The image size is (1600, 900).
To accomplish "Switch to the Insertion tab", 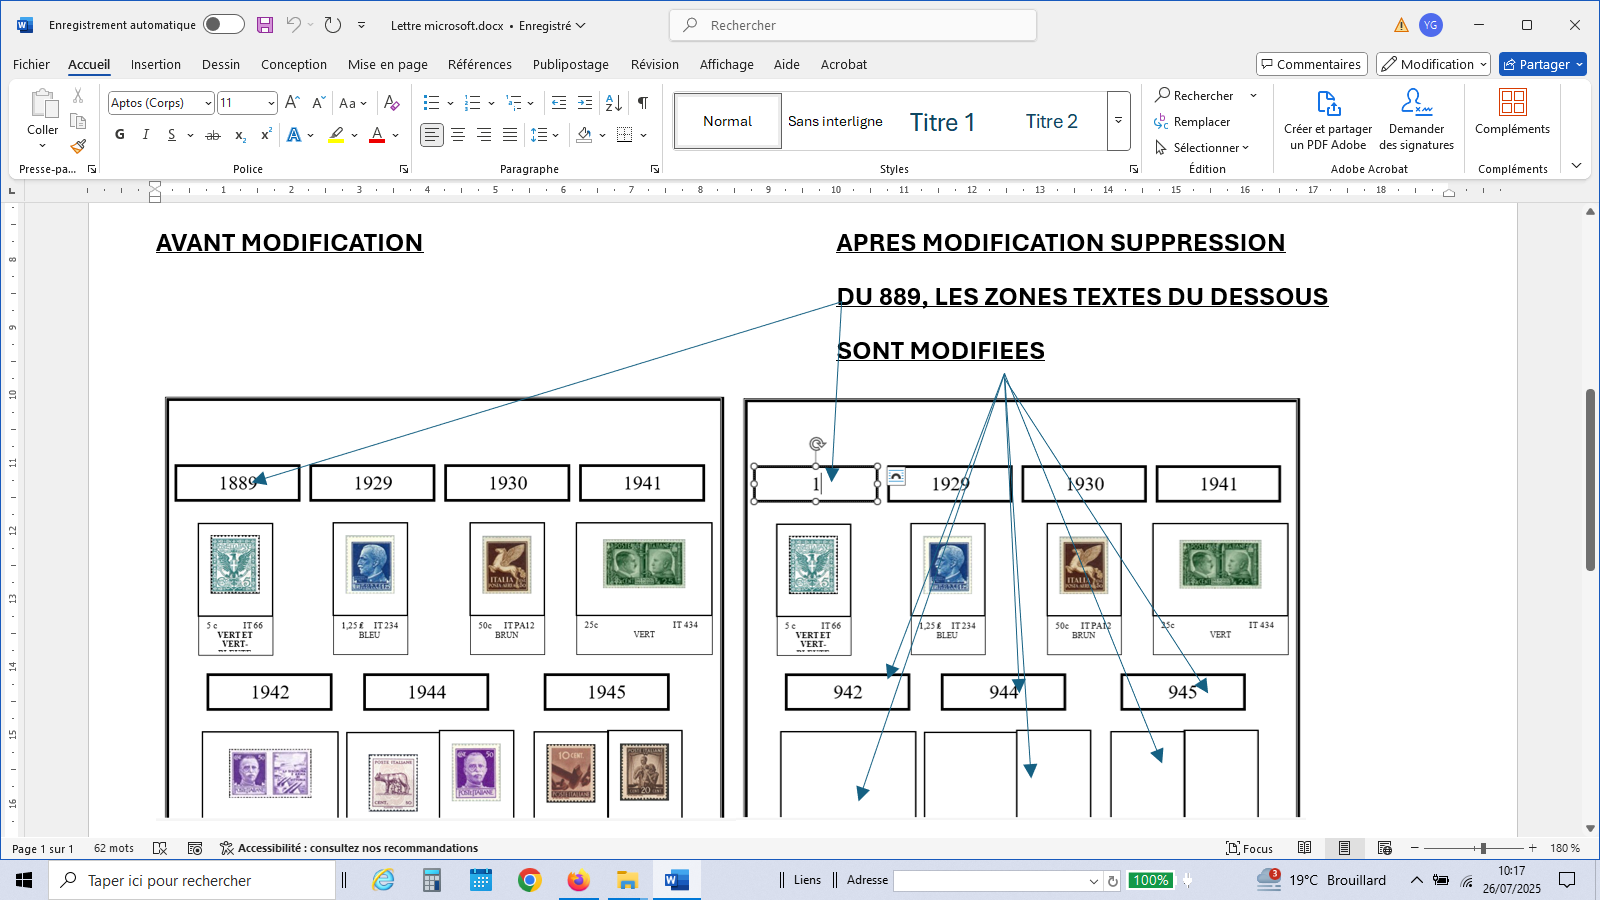I will (156, 64).
